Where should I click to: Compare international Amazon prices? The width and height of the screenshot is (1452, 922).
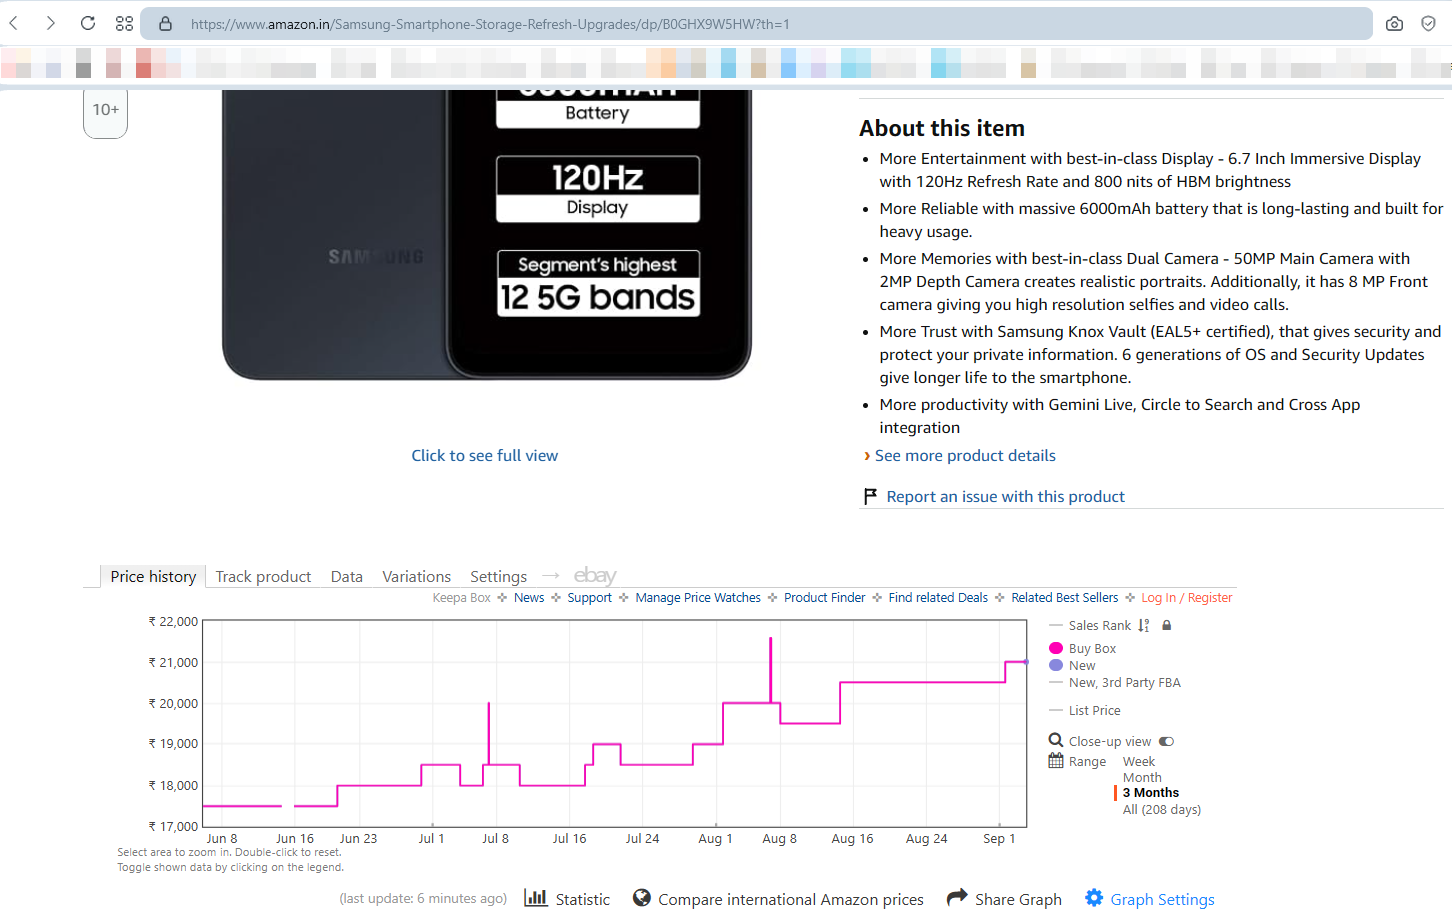790,899
